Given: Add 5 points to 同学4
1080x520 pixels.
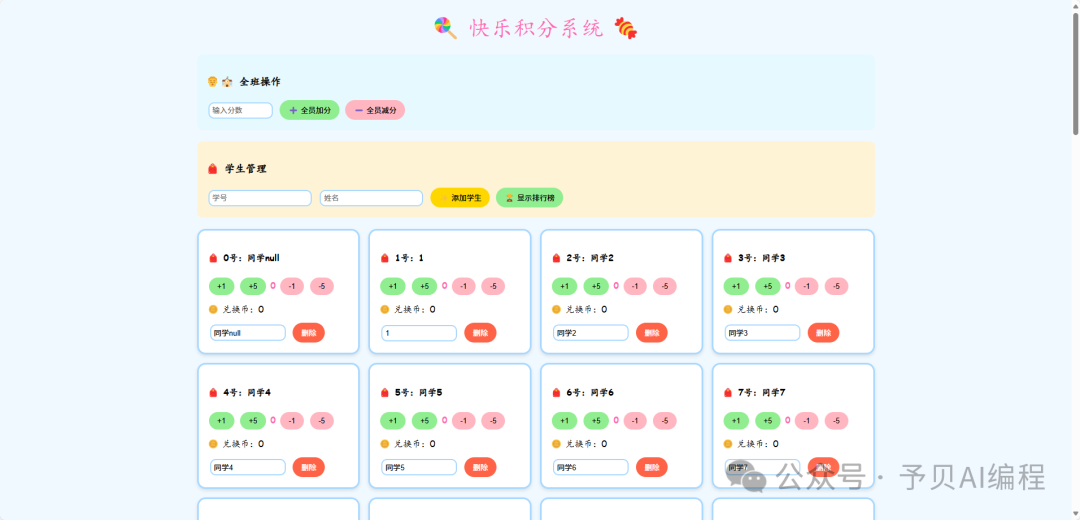Looking at the screenshot, I should point(253,420).
